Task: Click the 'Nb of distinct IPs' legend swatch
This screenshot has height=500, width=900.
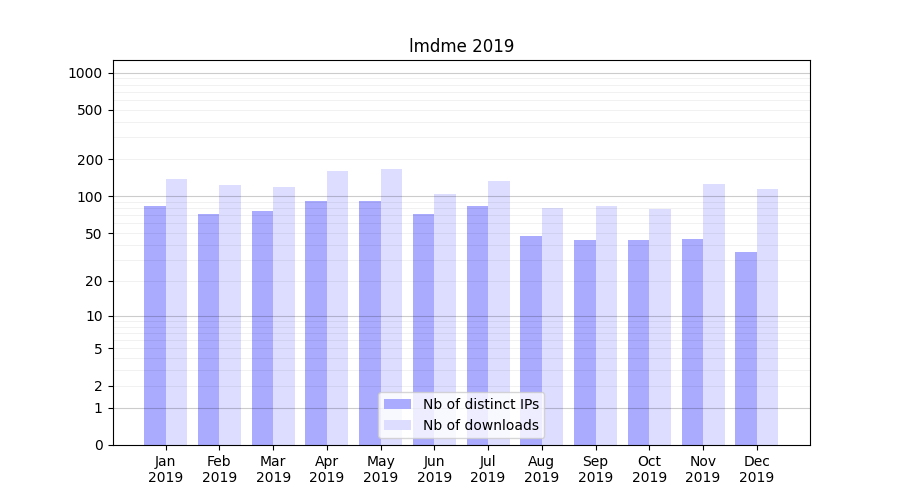Action: (x=398, y=404)
